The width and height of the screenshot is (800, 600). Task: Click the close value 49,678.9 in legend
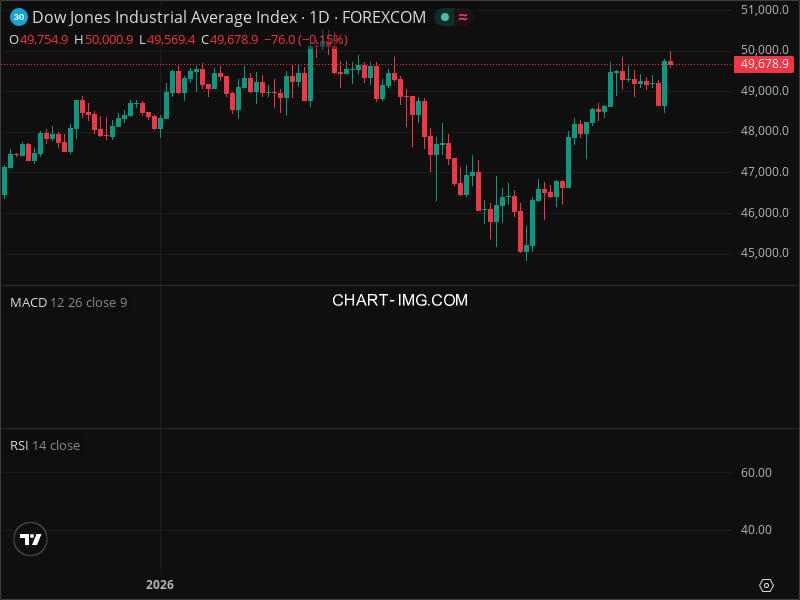pyautogui.click(x=234, y=40)
